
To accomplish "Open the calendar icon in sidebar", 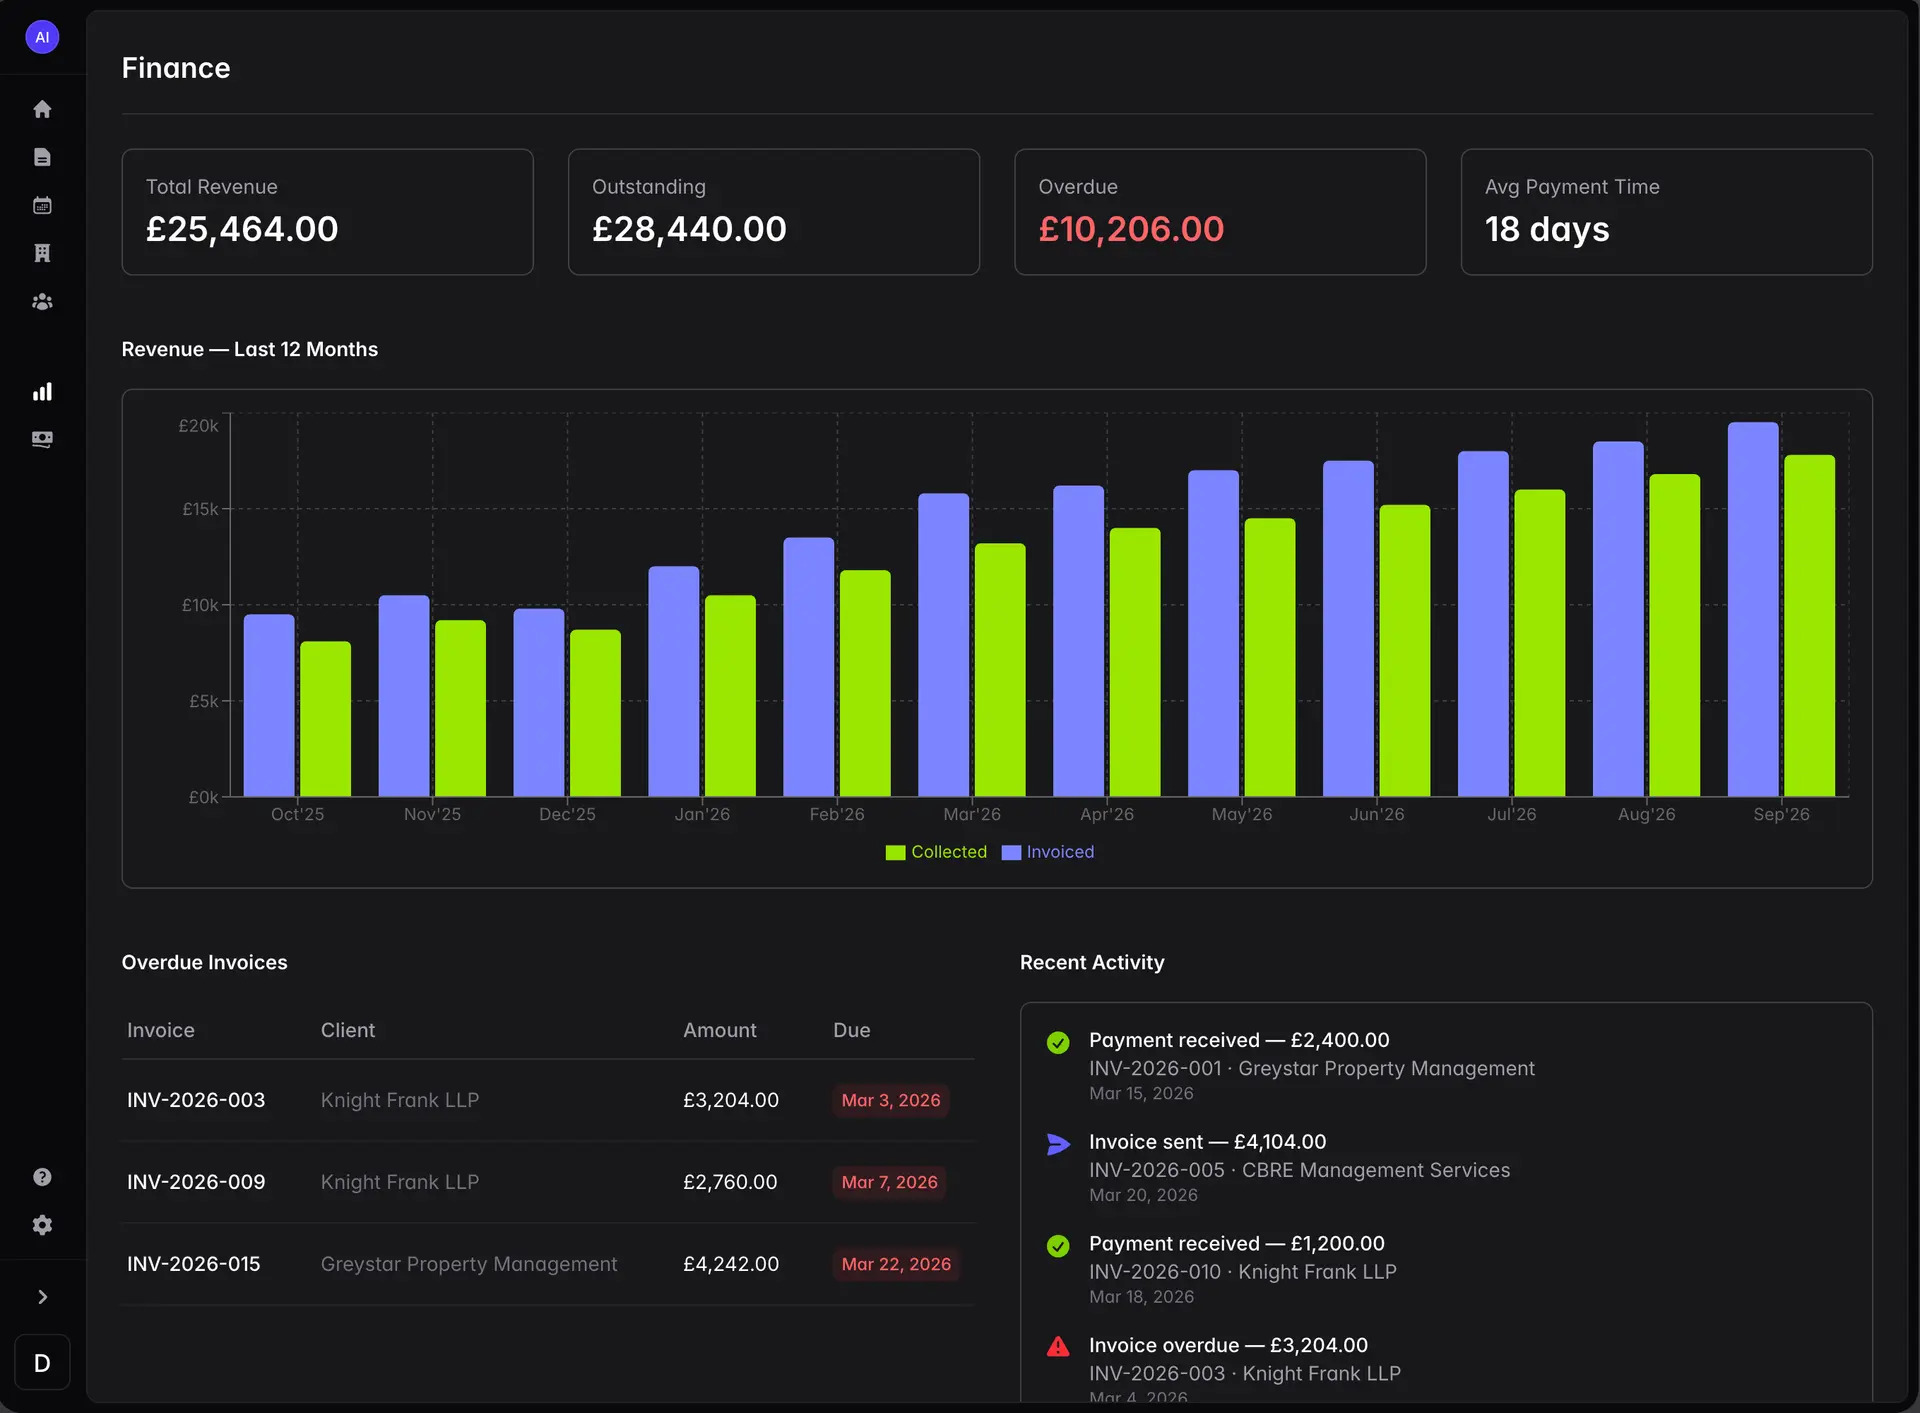I will point(42,205).
